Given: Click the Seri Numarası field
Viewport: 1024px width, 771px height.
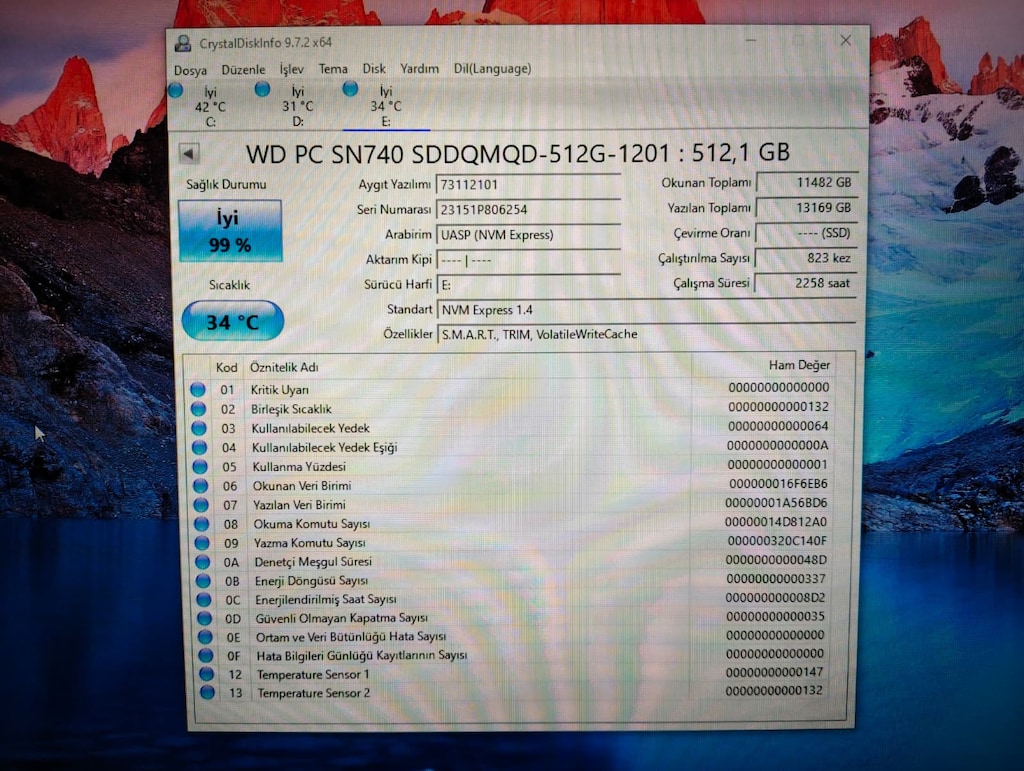Looking at the screenshot, I should click(x=528, y=210).
